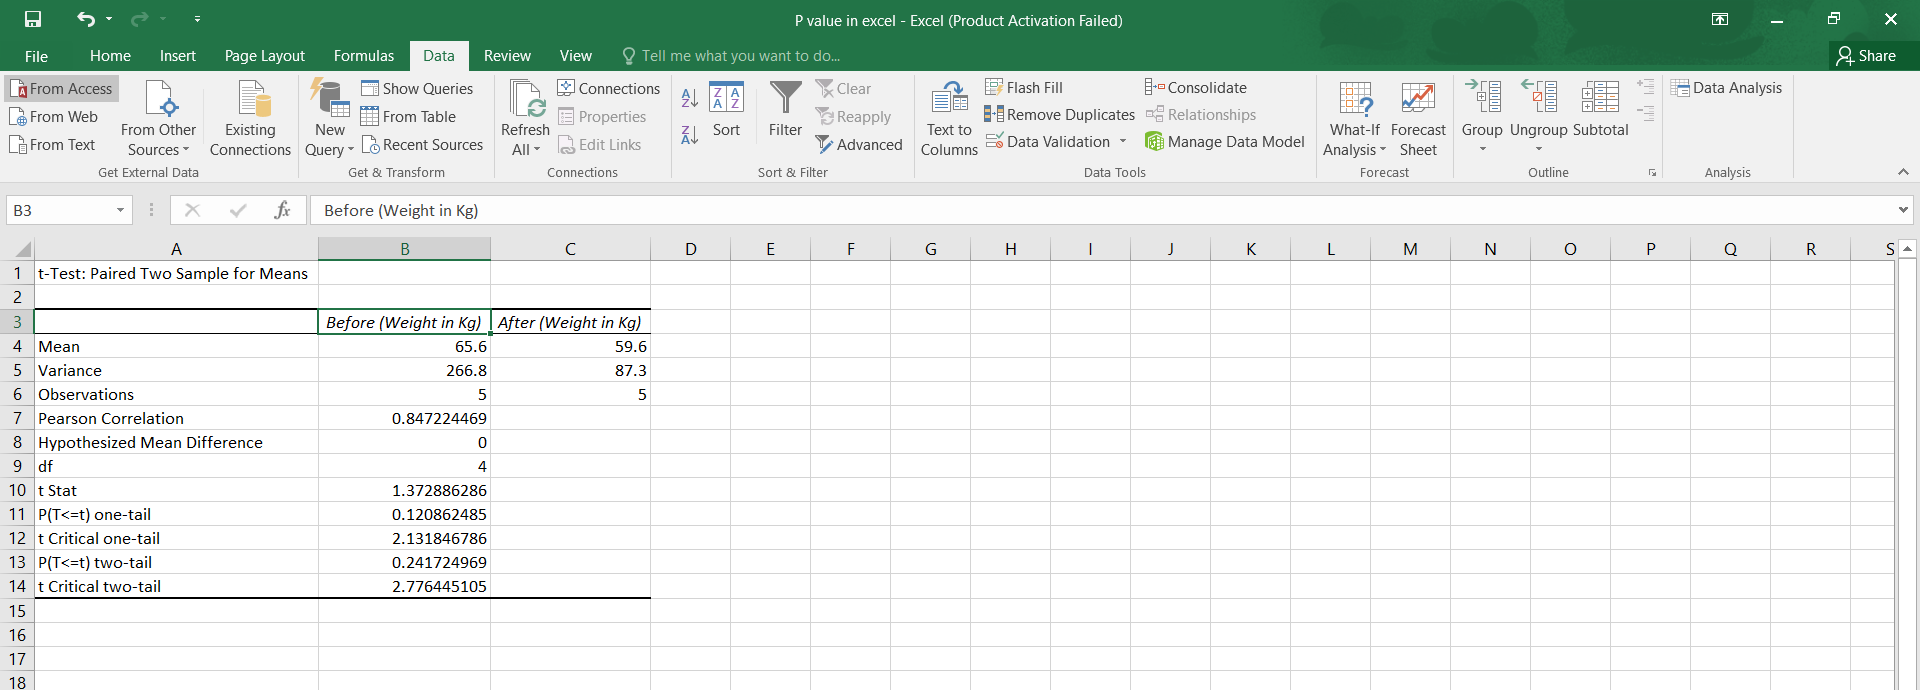This screenshot has height=690, width=1920.
Task: Open the File menu tab
Action: point(36,56)
